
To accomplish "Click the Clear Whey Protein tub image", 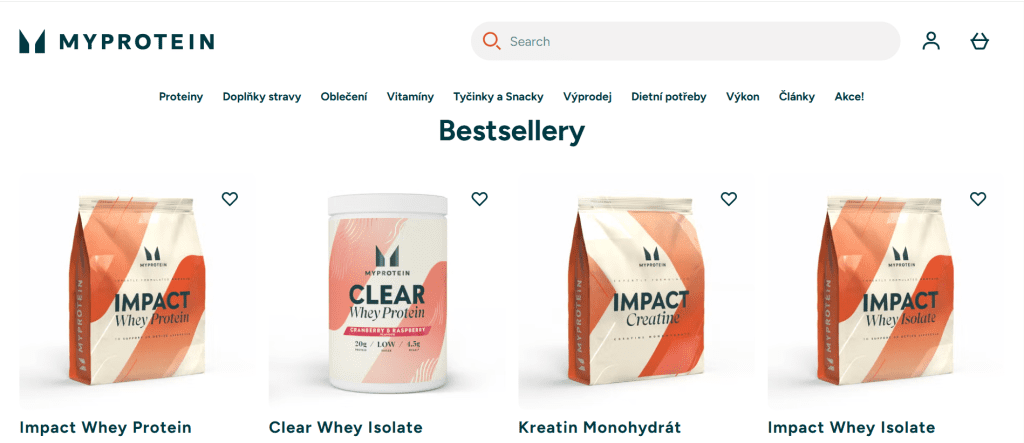I will click(387, 295).
